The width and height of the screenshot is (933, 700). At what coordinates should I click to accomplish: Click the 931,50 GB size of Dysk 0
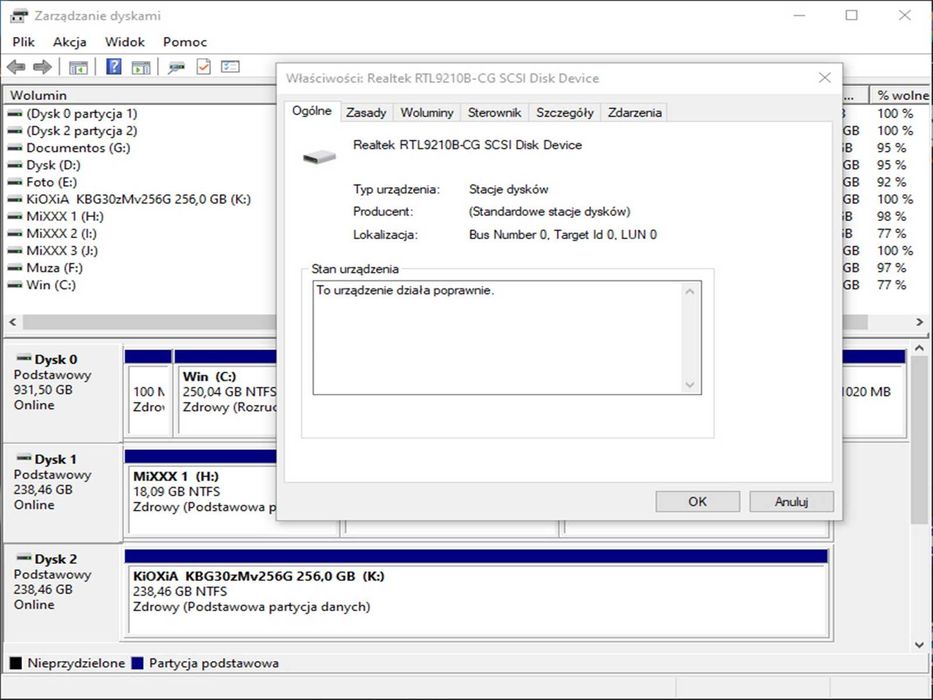tap(43, 390)
